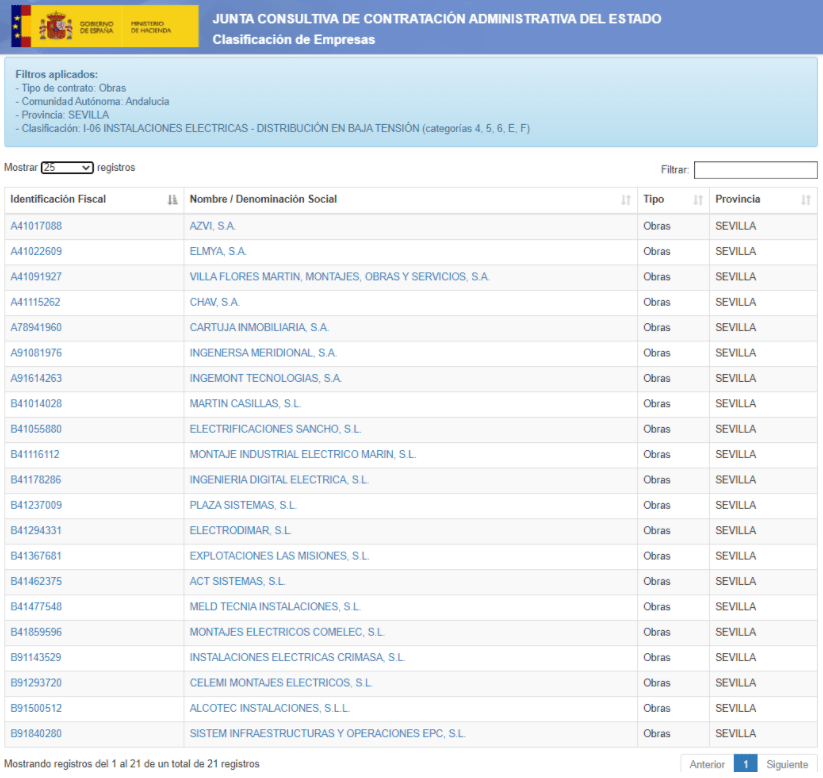Click 'Mostrando registros del 1 al 21' status
Image resolution: width=823 pixels, height=778 pixels.
pos(131,764)
